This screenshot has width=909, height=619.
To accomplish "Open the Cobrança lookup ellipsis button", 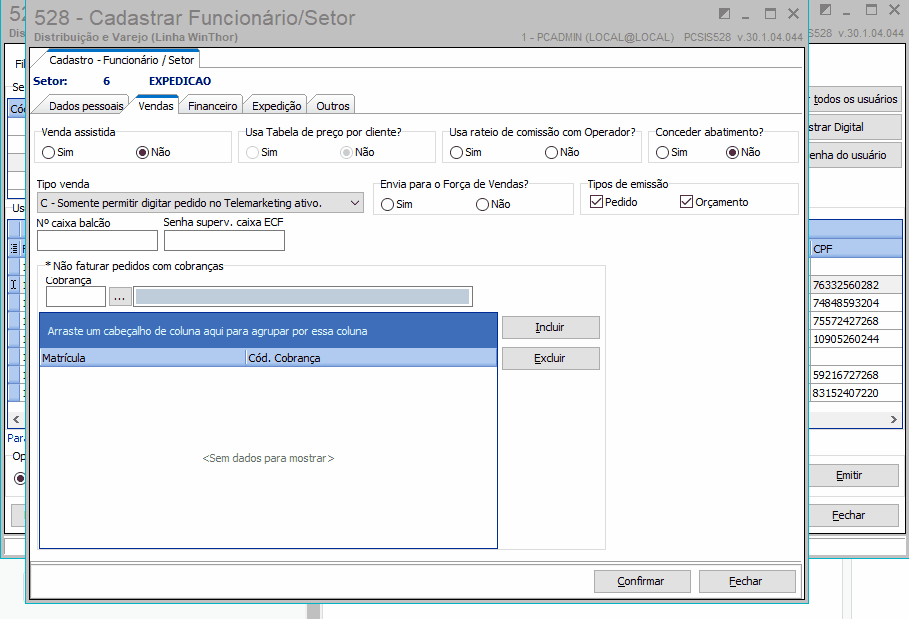I will [119, 297].
